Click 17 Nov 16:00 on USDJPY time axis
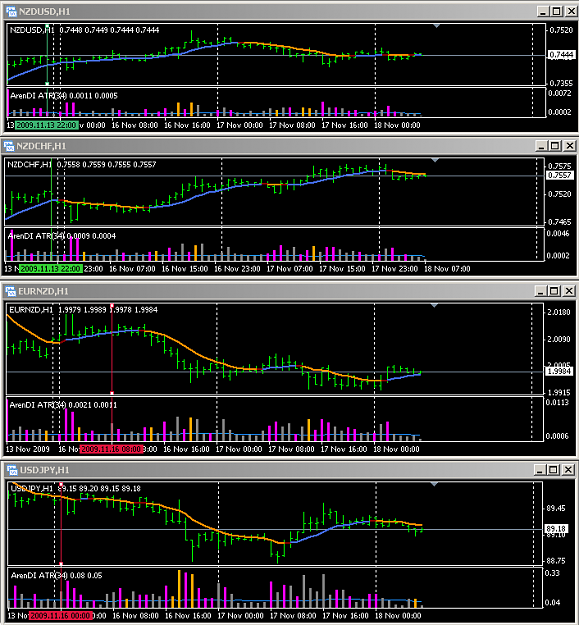The height and width of the screenshot is (625, 579). pos(345,615)
